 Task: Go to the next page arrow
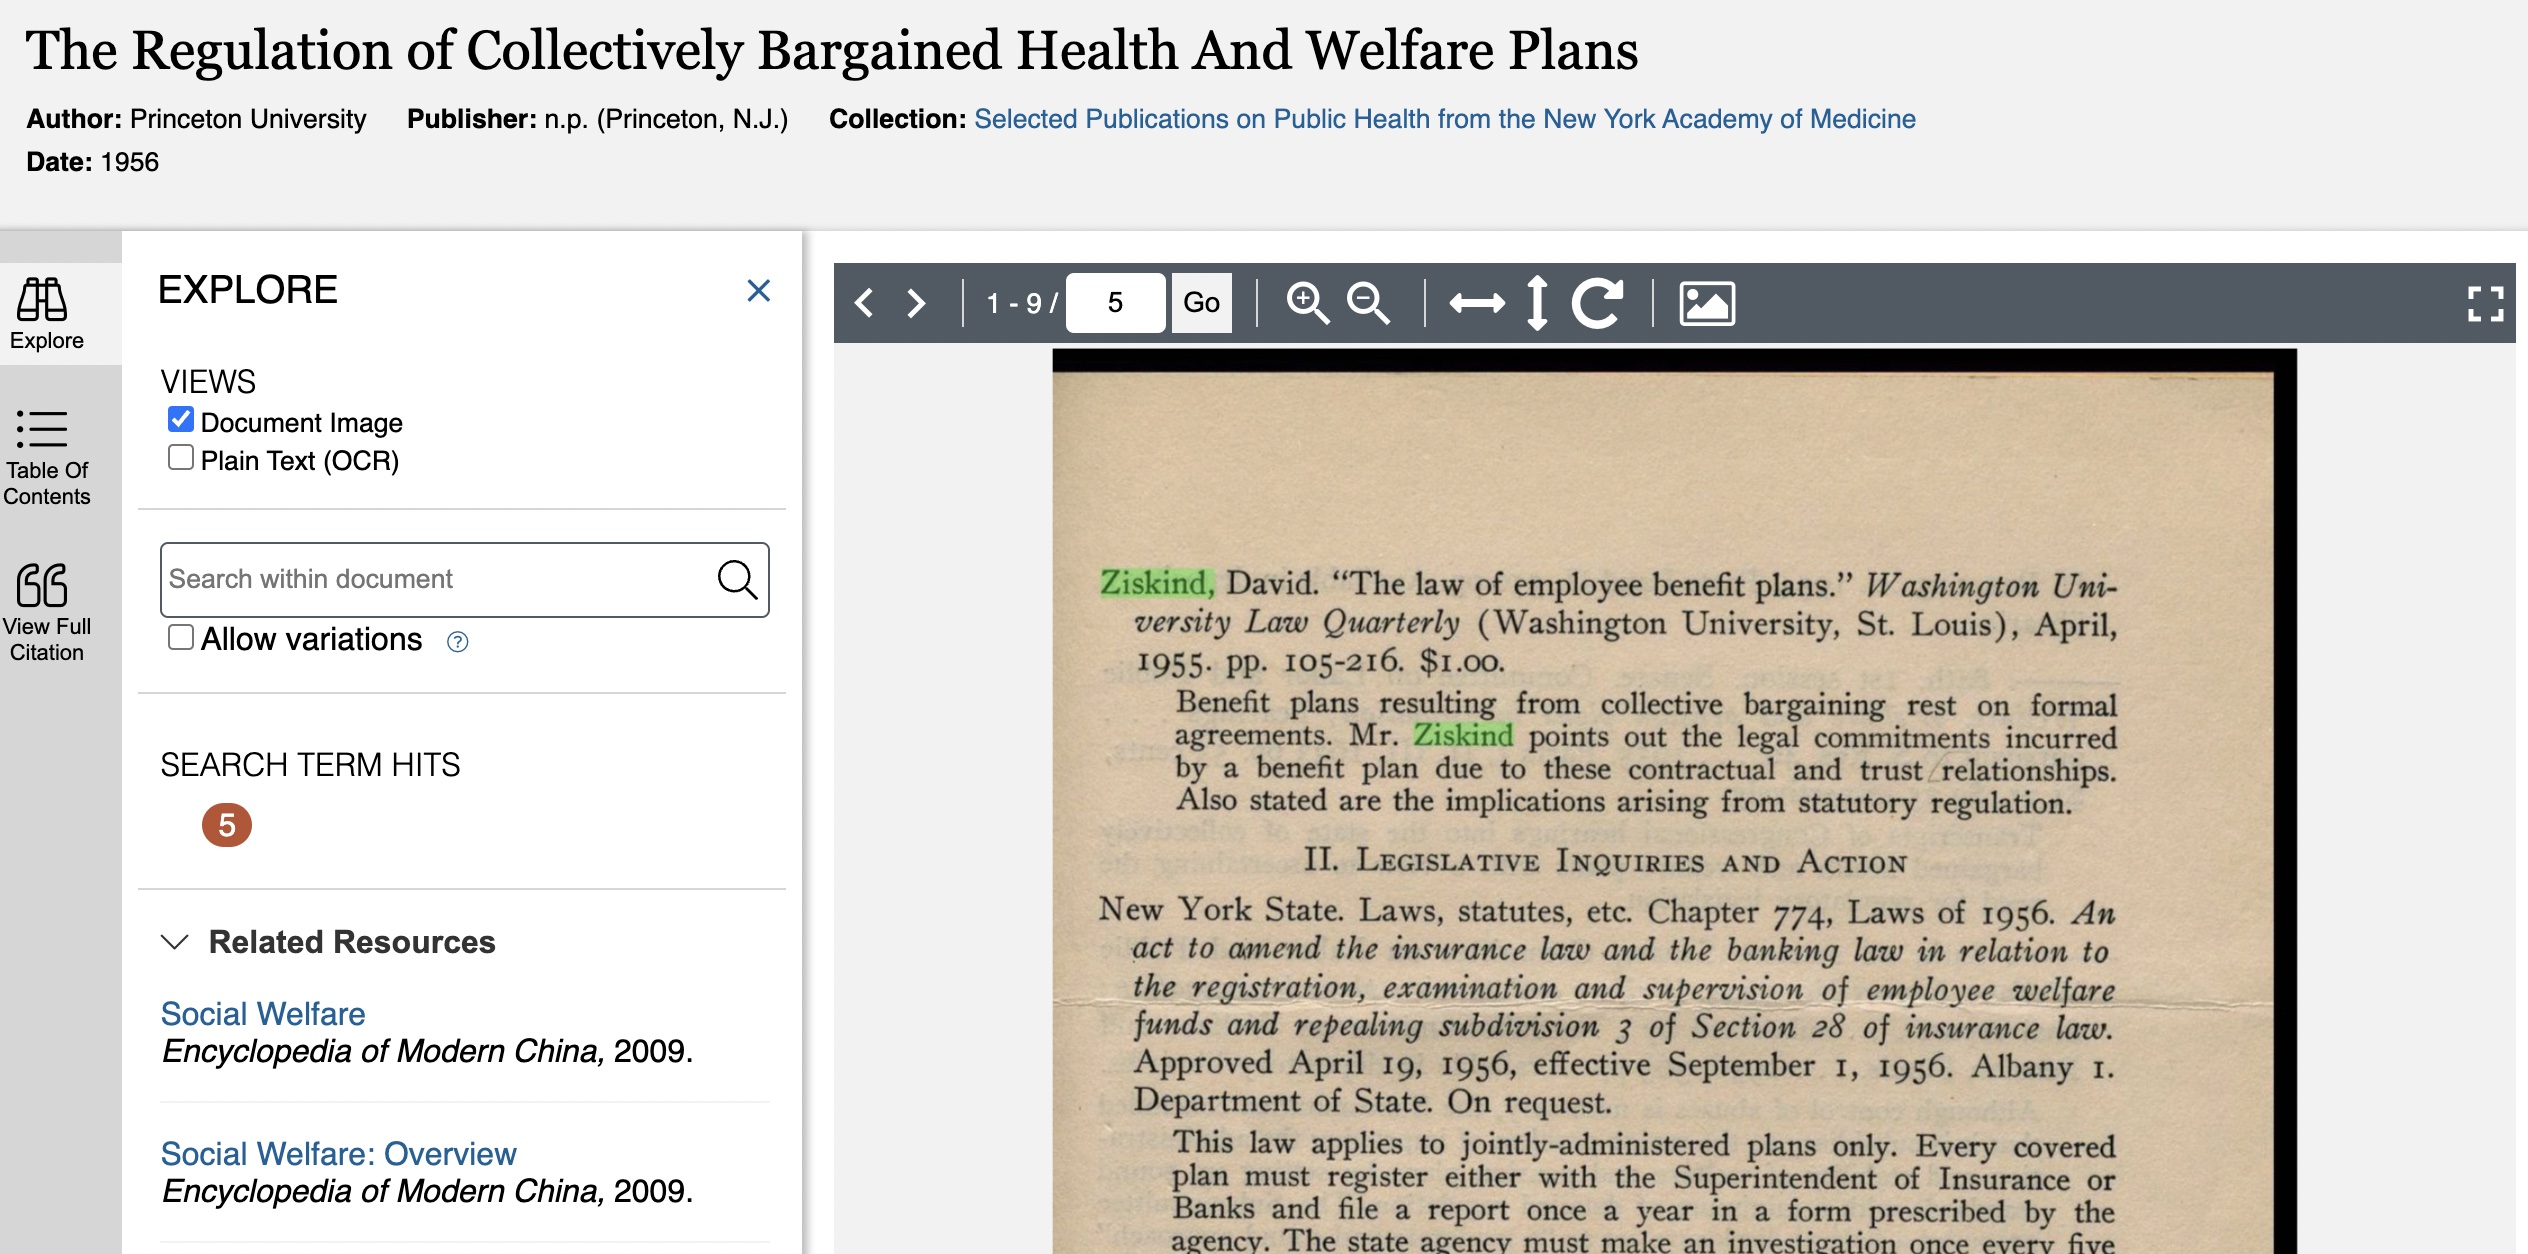(915, 303)
